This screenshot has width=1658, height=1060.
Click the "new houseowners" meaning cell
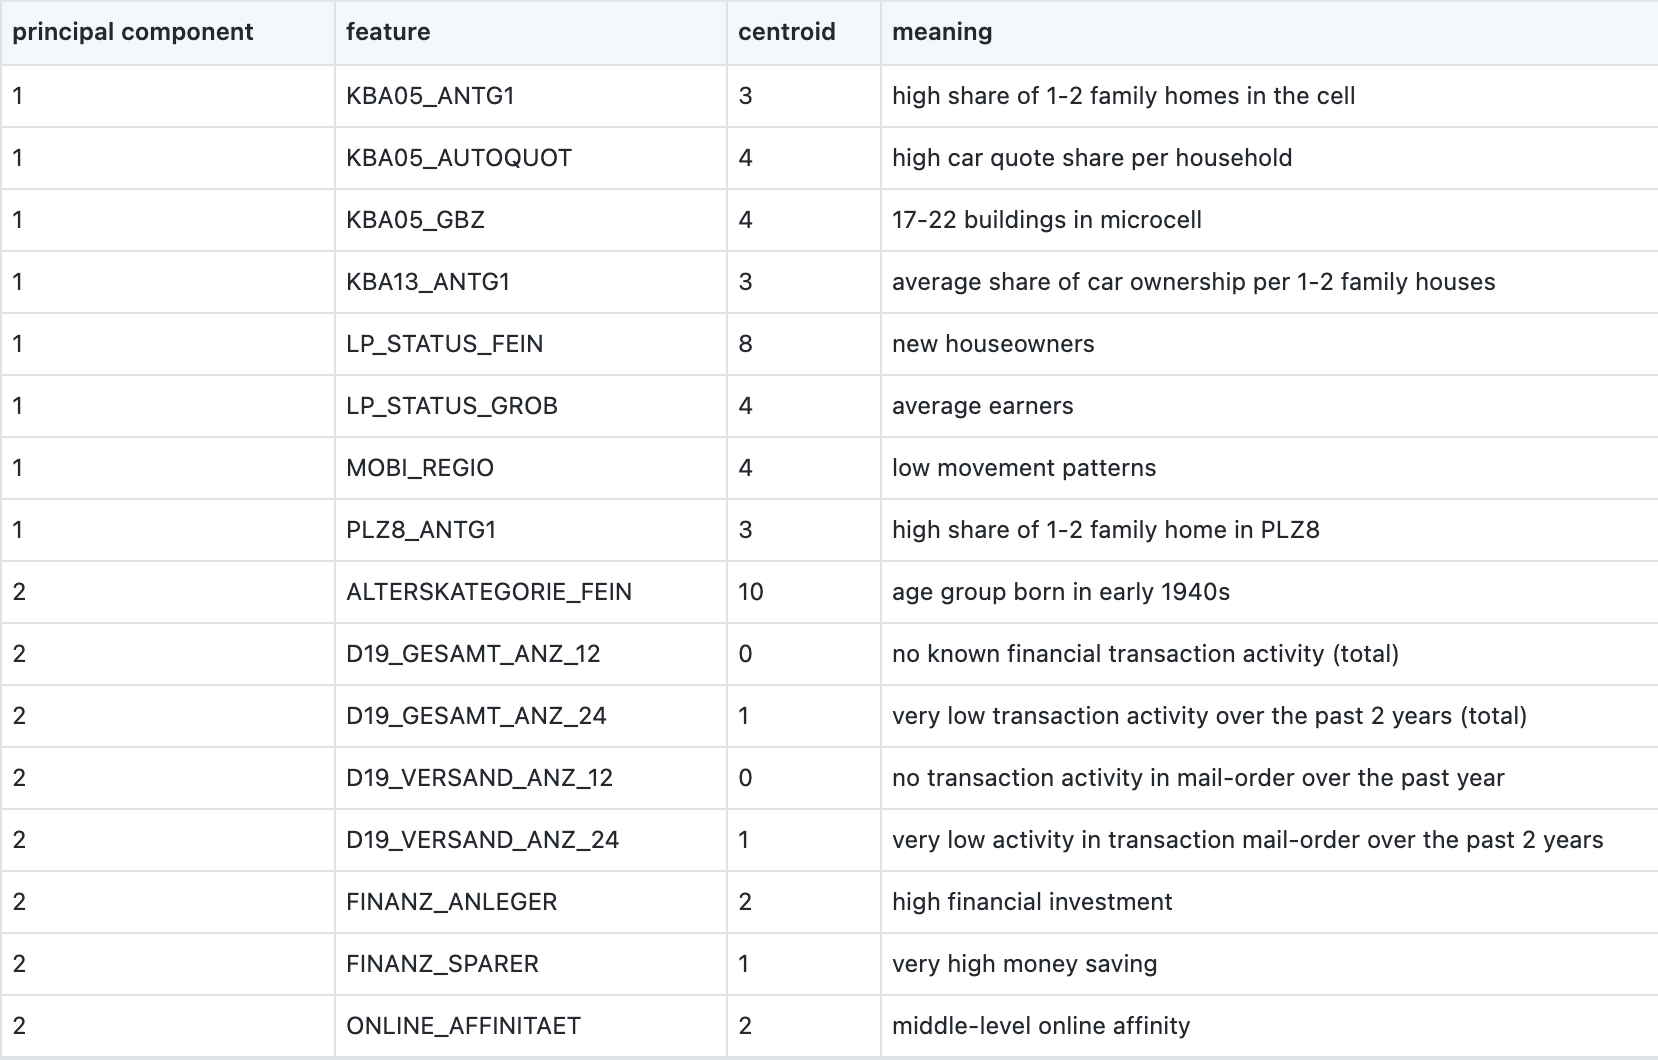pos(993,344)
